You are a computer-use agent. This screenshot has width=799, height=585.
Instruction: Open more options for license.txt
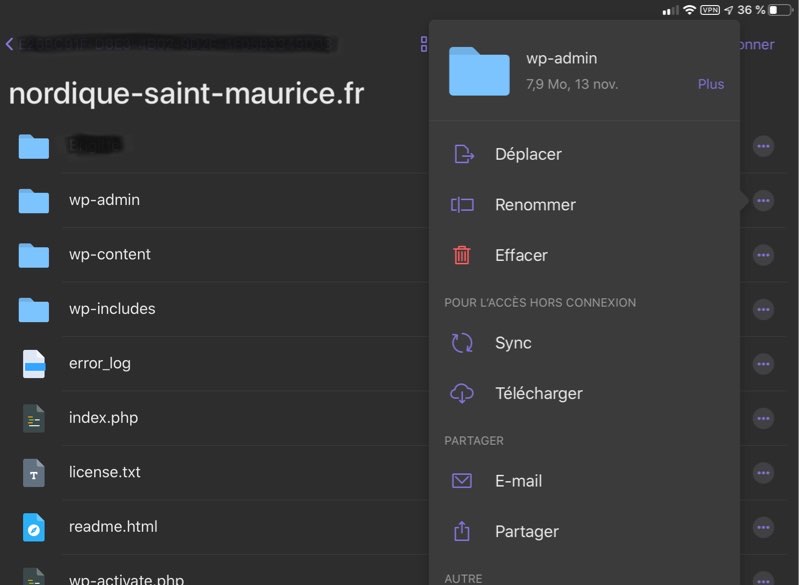click(x=763, y=473)
